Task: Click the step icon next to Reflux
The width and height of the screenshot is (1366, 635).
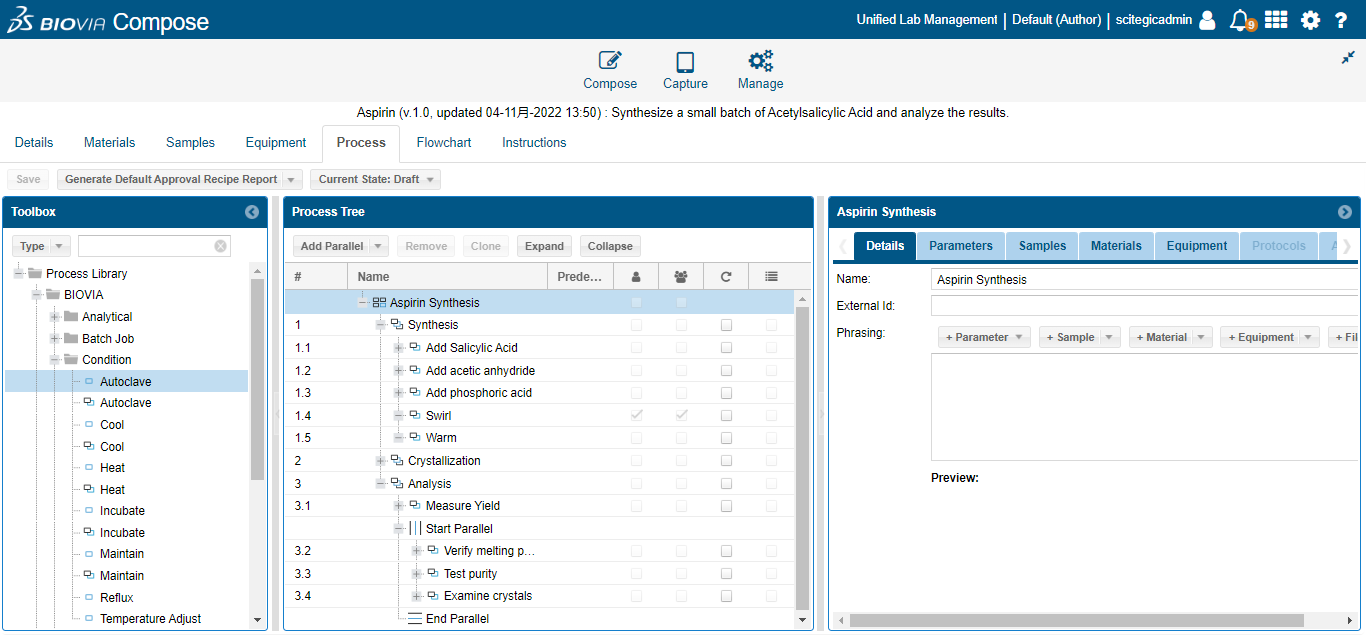Action: [89, 598]
